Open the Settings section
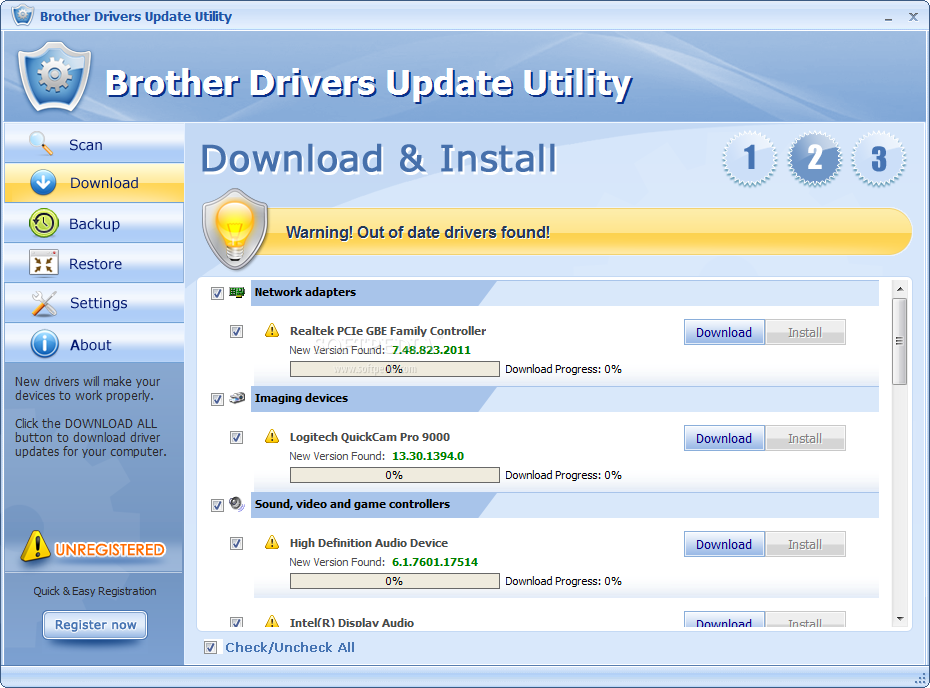This screenshot has height=688, width=930. (94, 303)
